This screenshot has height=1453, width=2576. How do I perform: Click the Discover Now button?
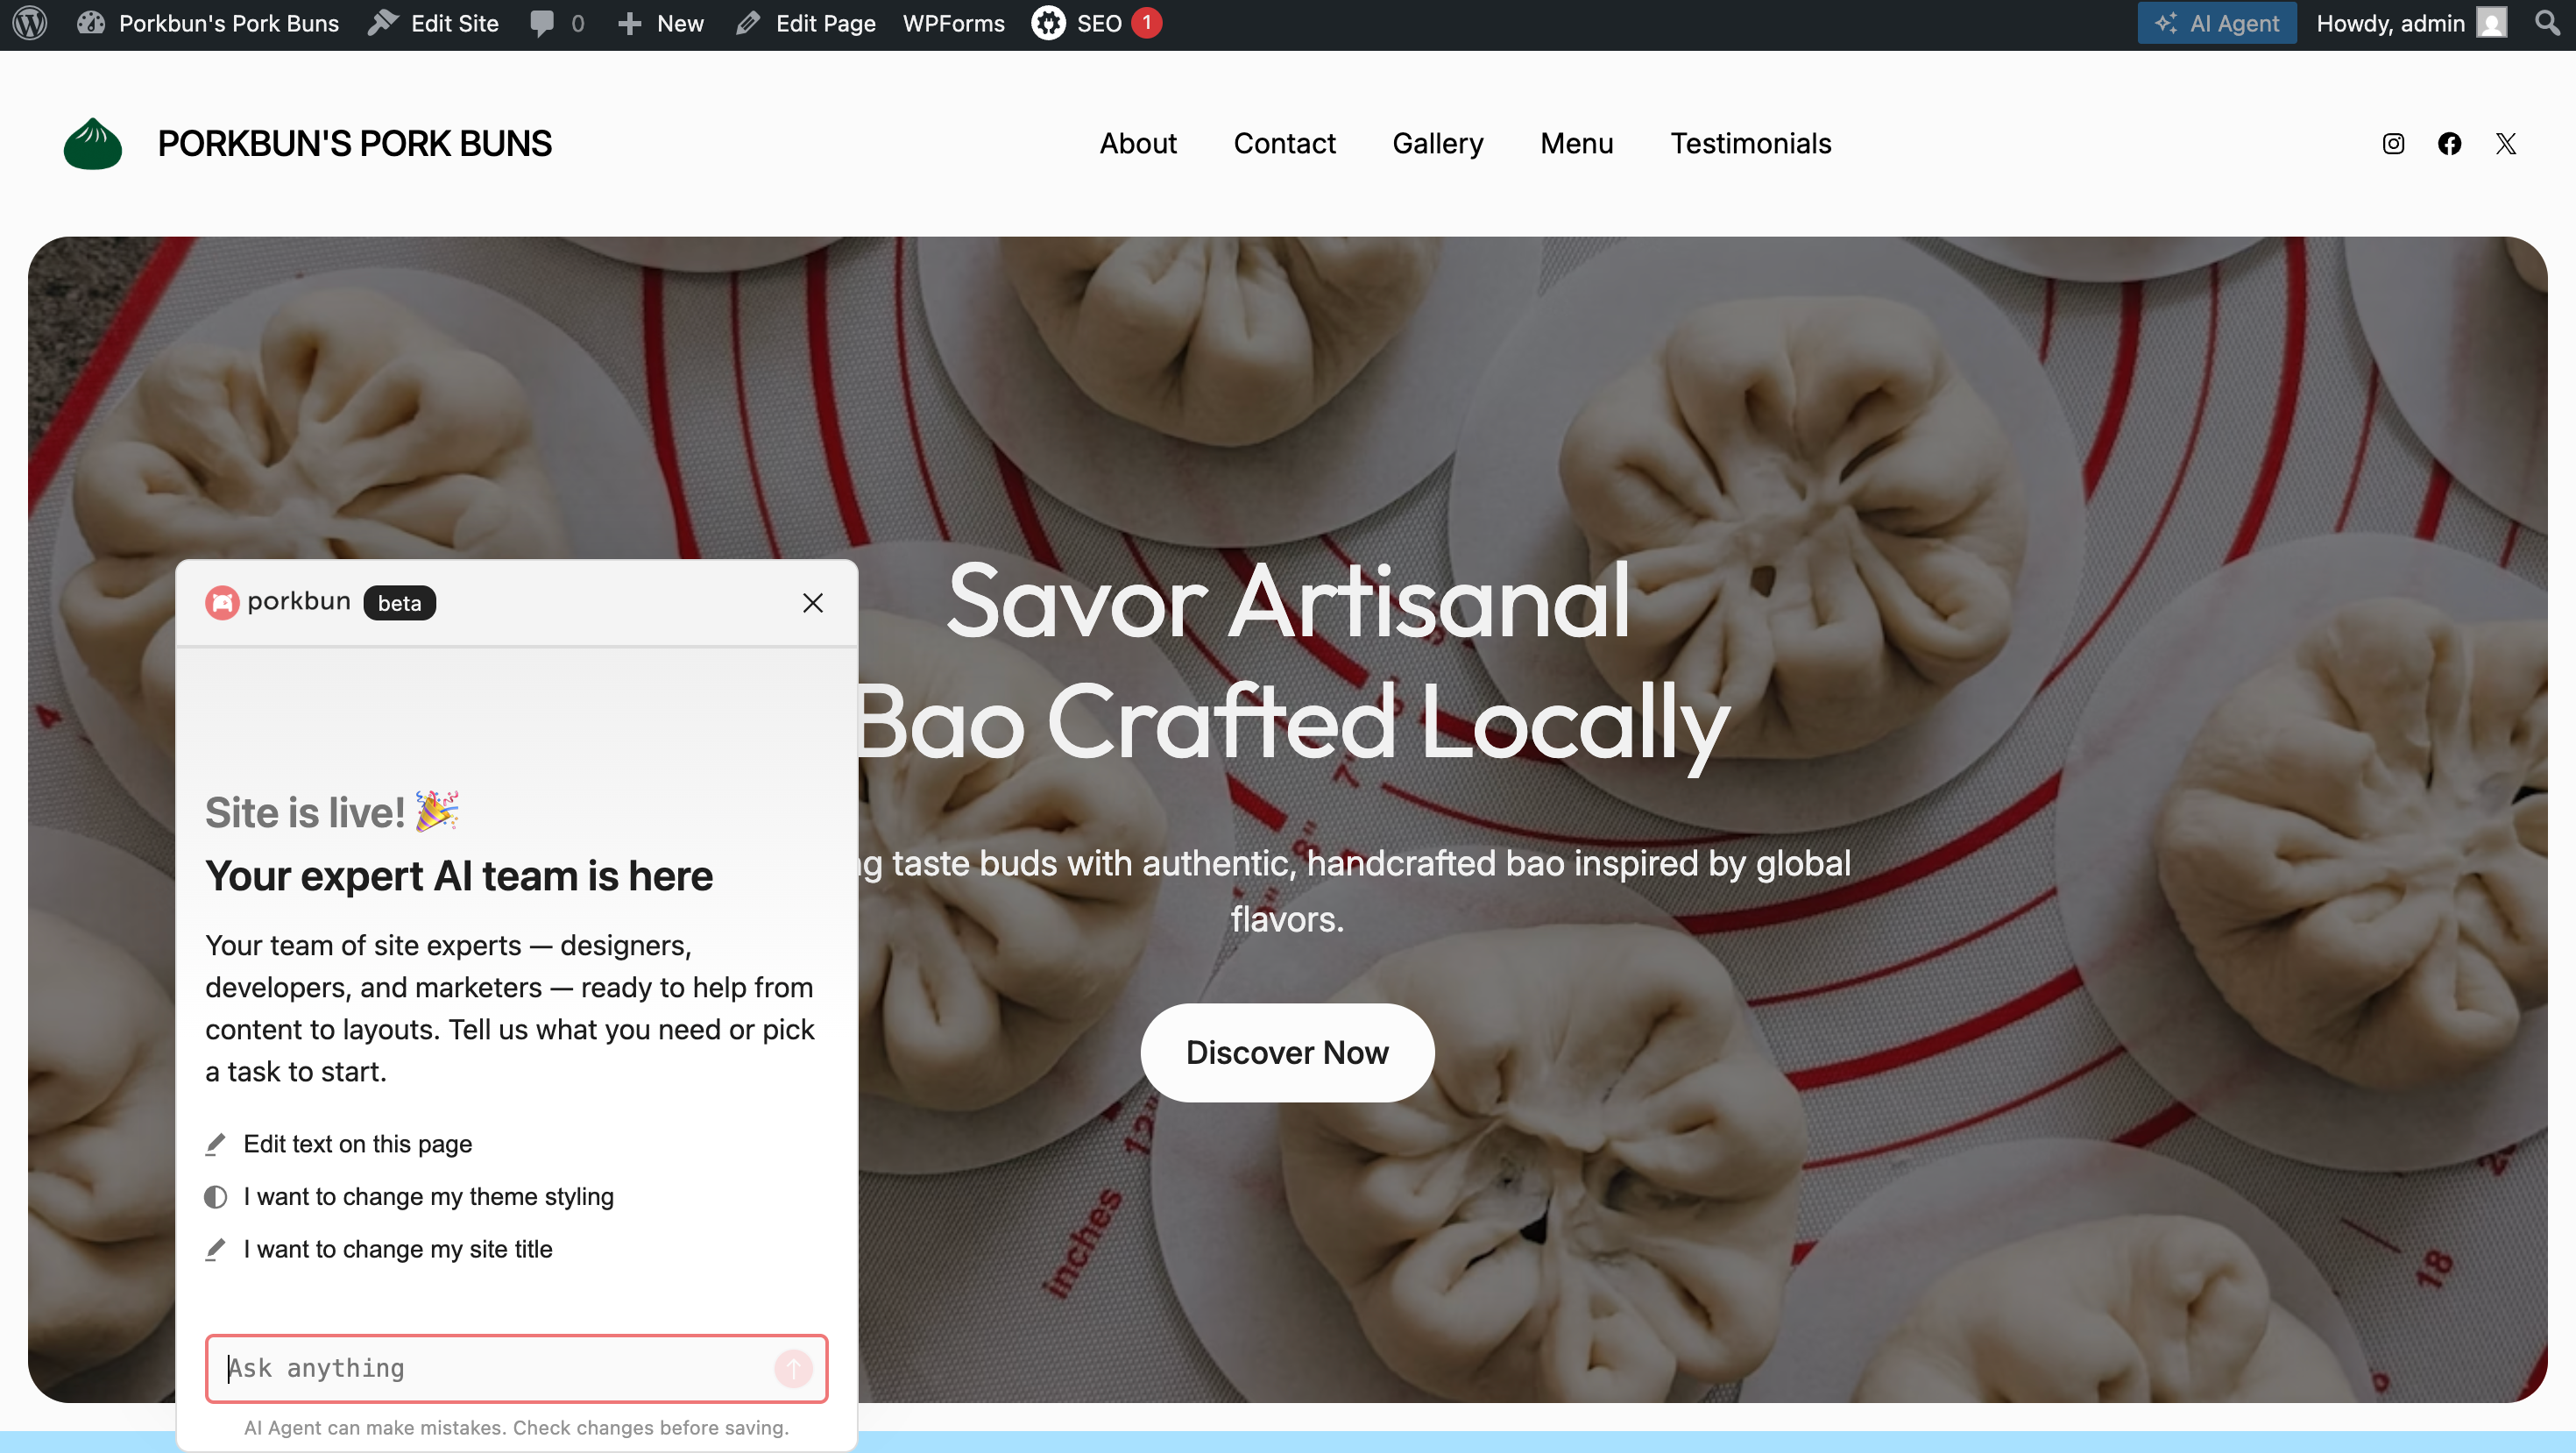click(1287, 1053)
